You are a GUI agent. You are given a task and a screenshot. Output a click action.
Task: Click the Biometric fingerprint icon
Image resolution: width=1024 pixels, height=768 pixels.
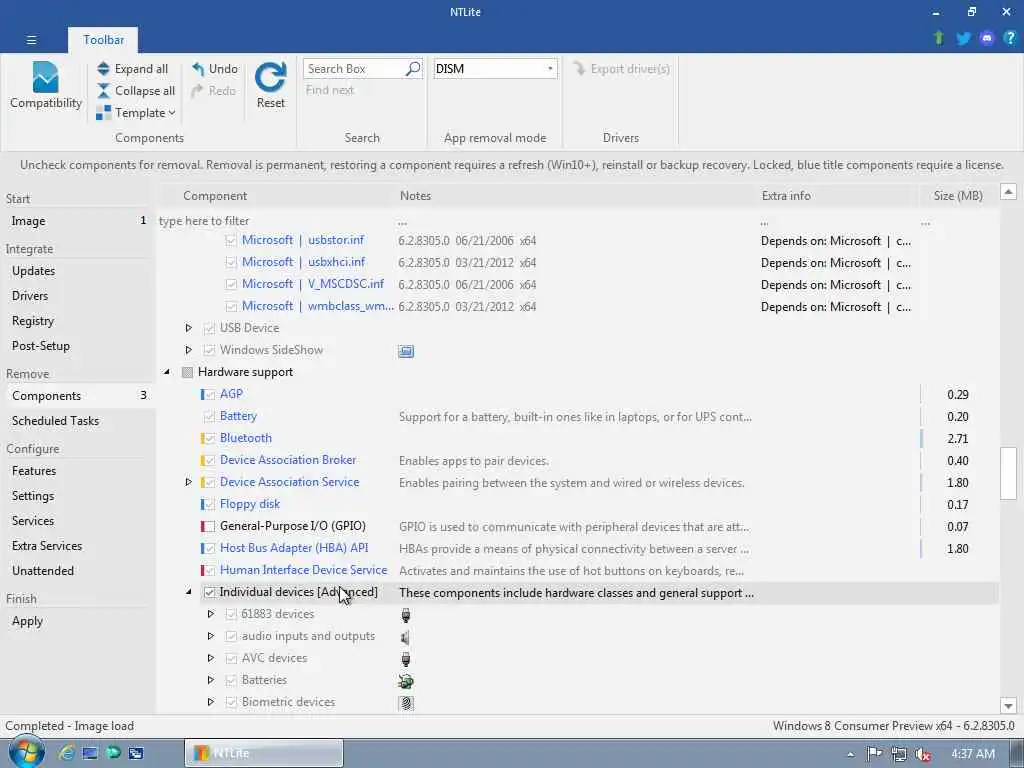(x=406, y=703)
